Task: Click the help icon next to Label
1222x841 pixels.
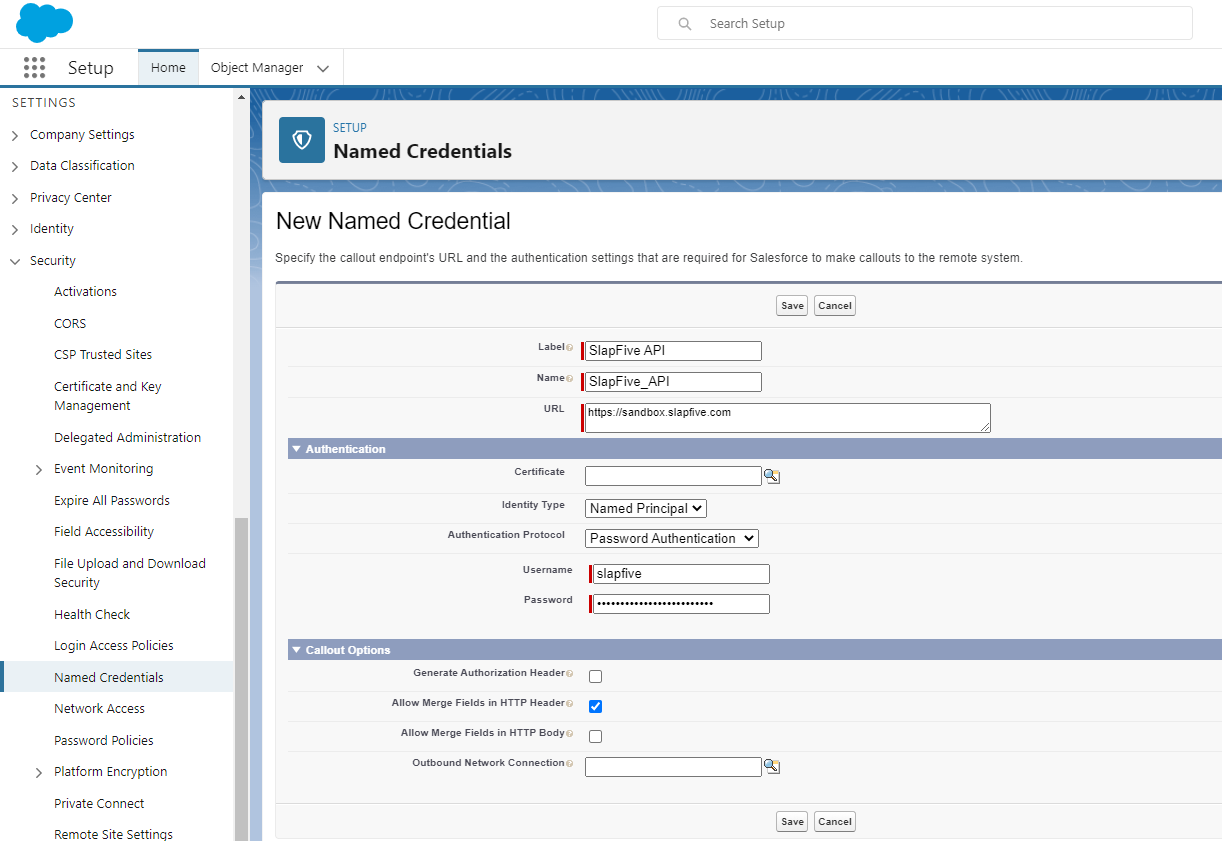Action: tap(570, 348)
